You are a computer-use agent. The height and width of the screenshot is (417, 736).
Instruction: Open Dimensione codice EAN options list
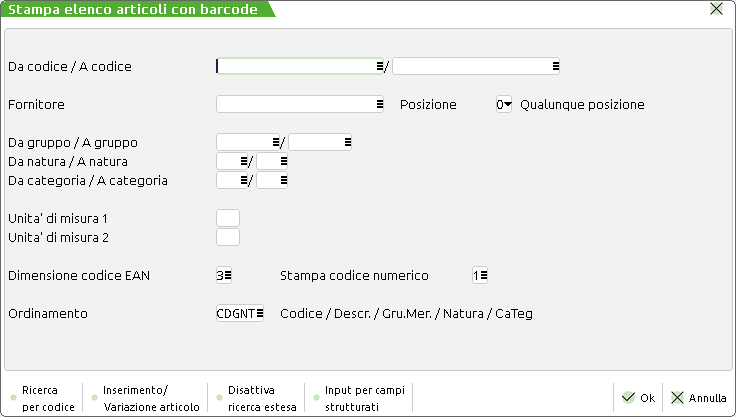228,275
